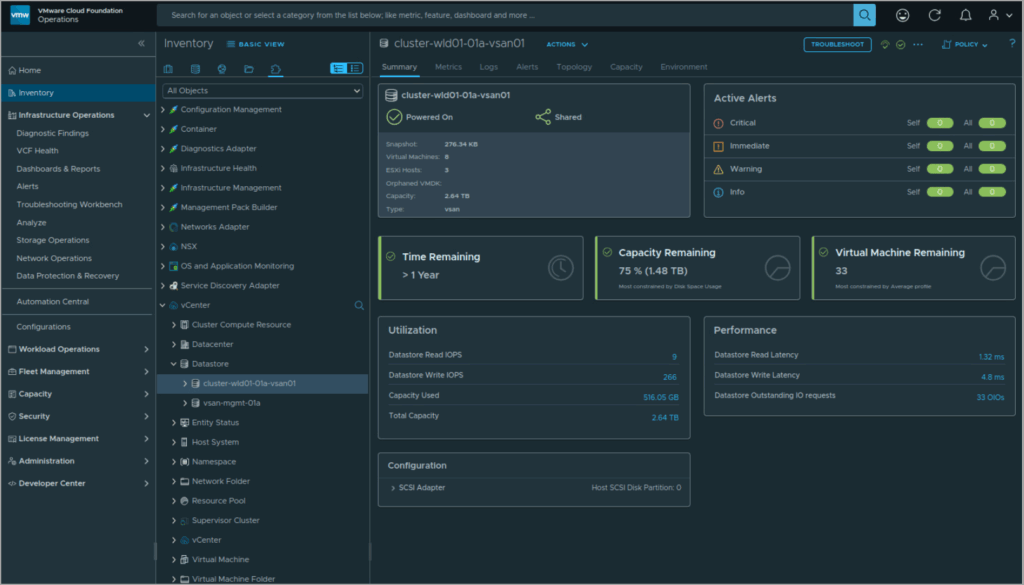Open the user account menu
1024x585 pixels.
tap(1000, 15)
